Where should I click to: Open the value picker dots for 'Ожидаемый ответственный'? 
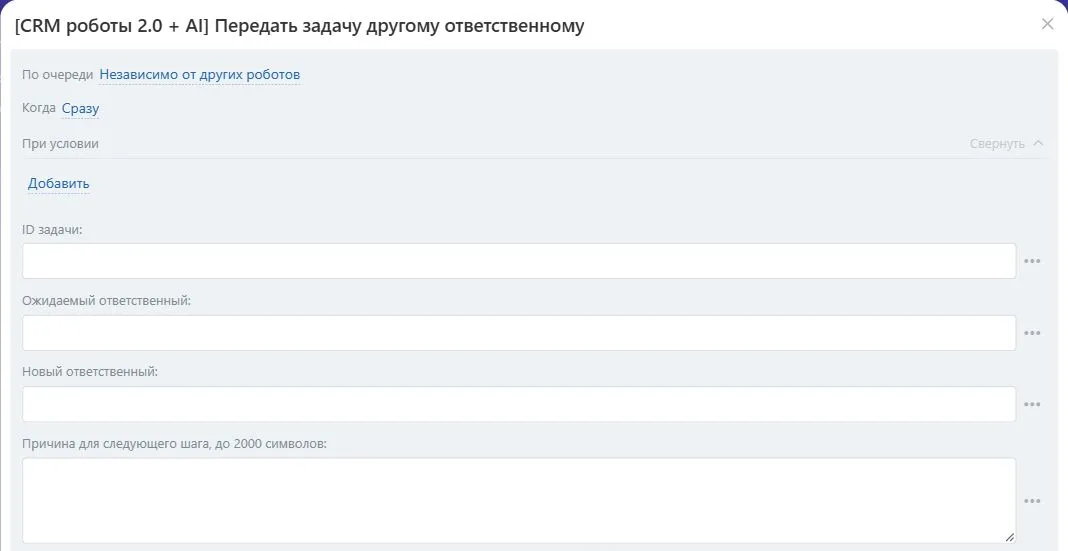click(x=1032, y=333)
